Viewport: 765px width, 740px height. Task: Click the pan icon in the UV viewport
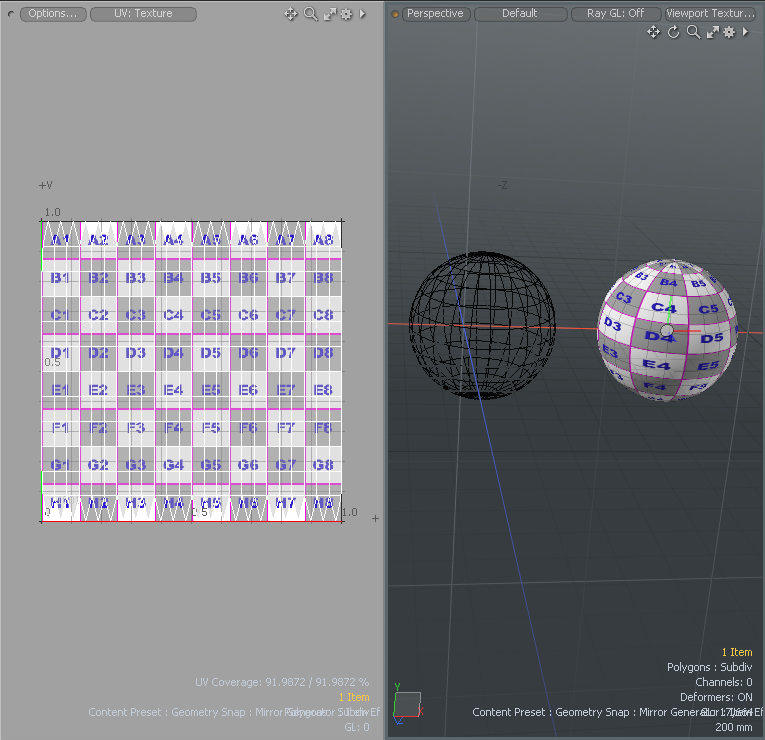(291, 14)
